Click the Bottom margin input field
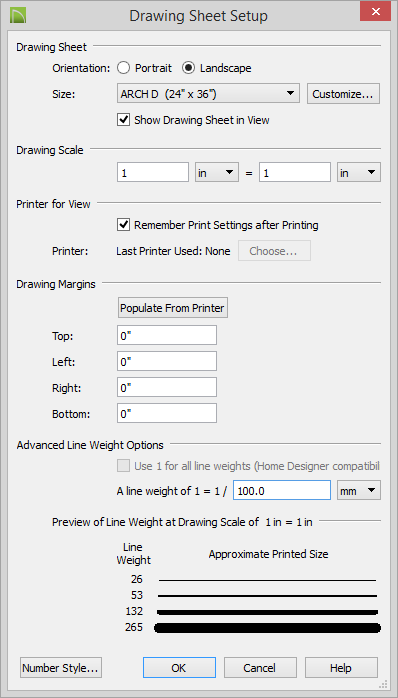The height and width of the screenshot is (698, 398). click(x=167, y=414)
